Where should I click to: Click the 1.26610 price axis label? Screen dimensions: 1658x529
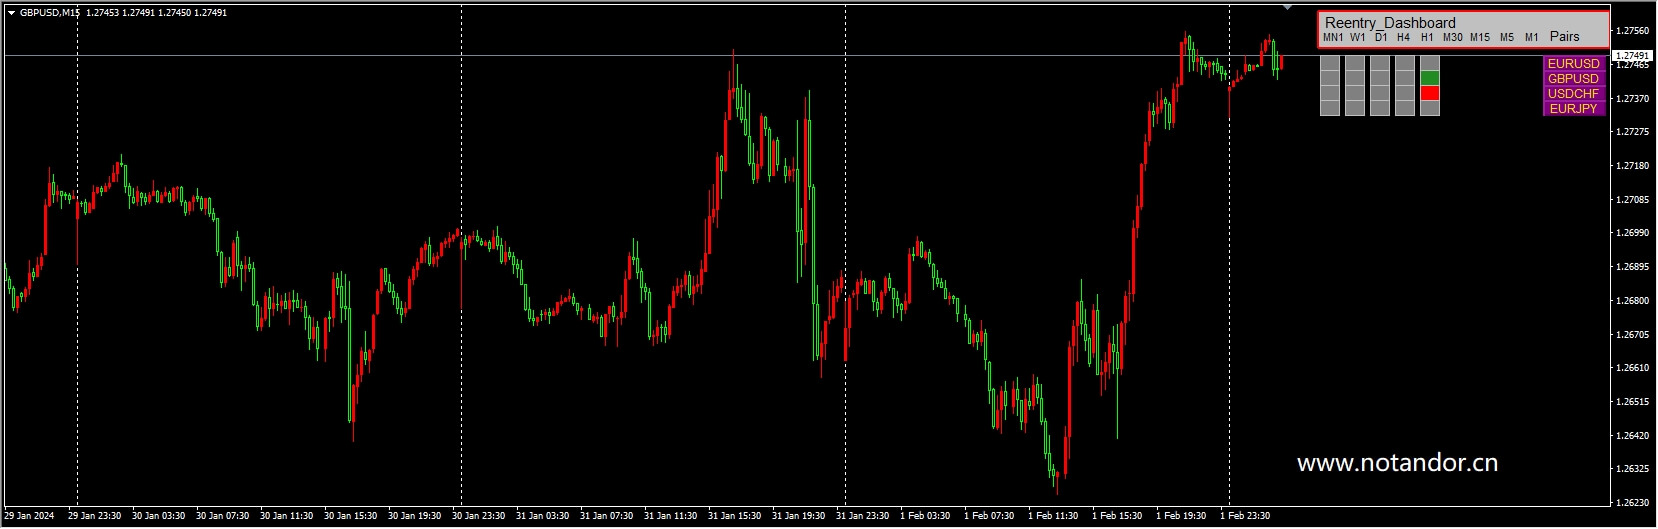(x=1634, y=368)
